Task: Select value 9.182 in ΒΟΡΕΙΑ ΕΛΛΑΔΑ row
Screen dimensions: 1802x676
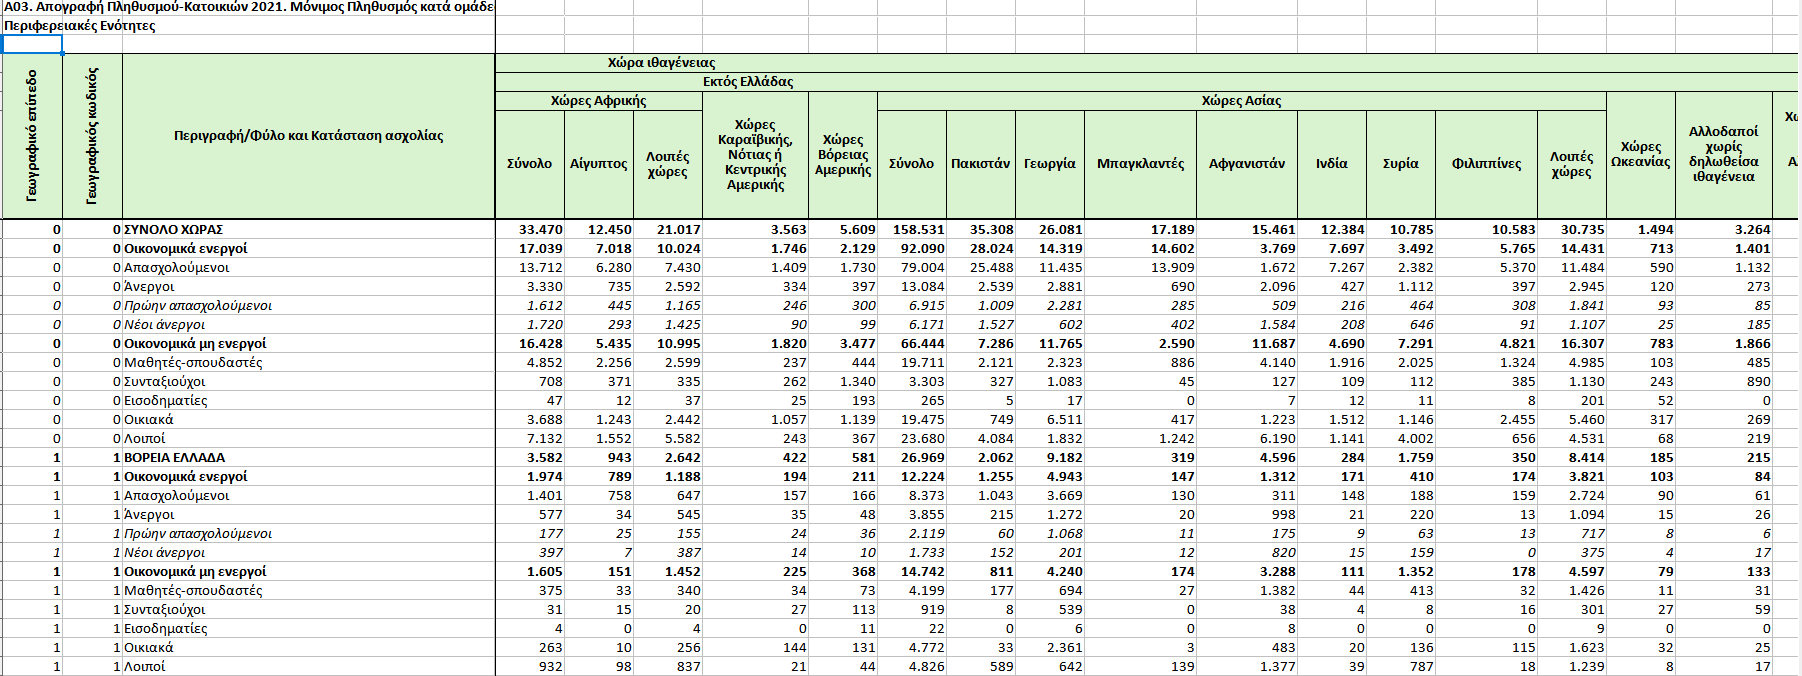Action: click(1065, 458)
